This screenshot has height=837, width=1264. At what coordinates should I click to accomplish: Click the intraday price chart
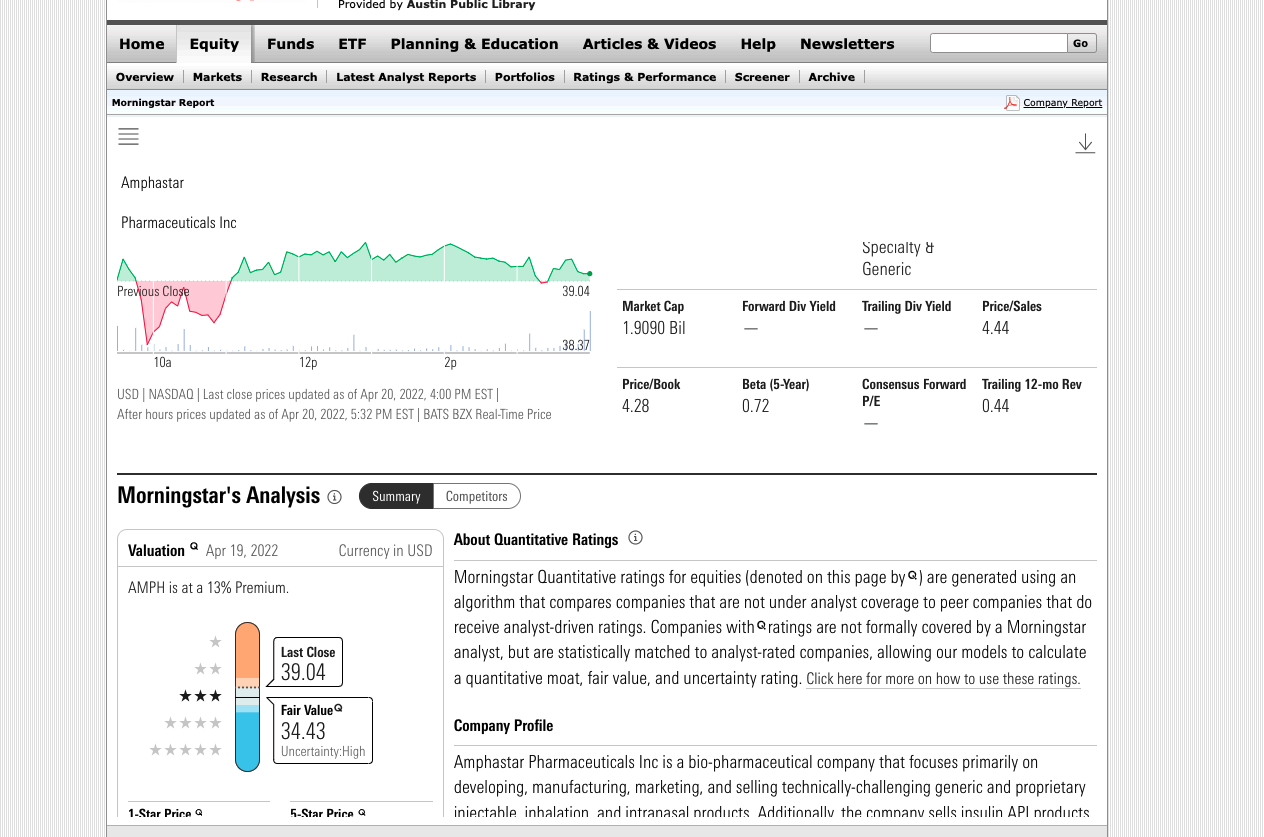pyautogui.click(x=354, y=297)
